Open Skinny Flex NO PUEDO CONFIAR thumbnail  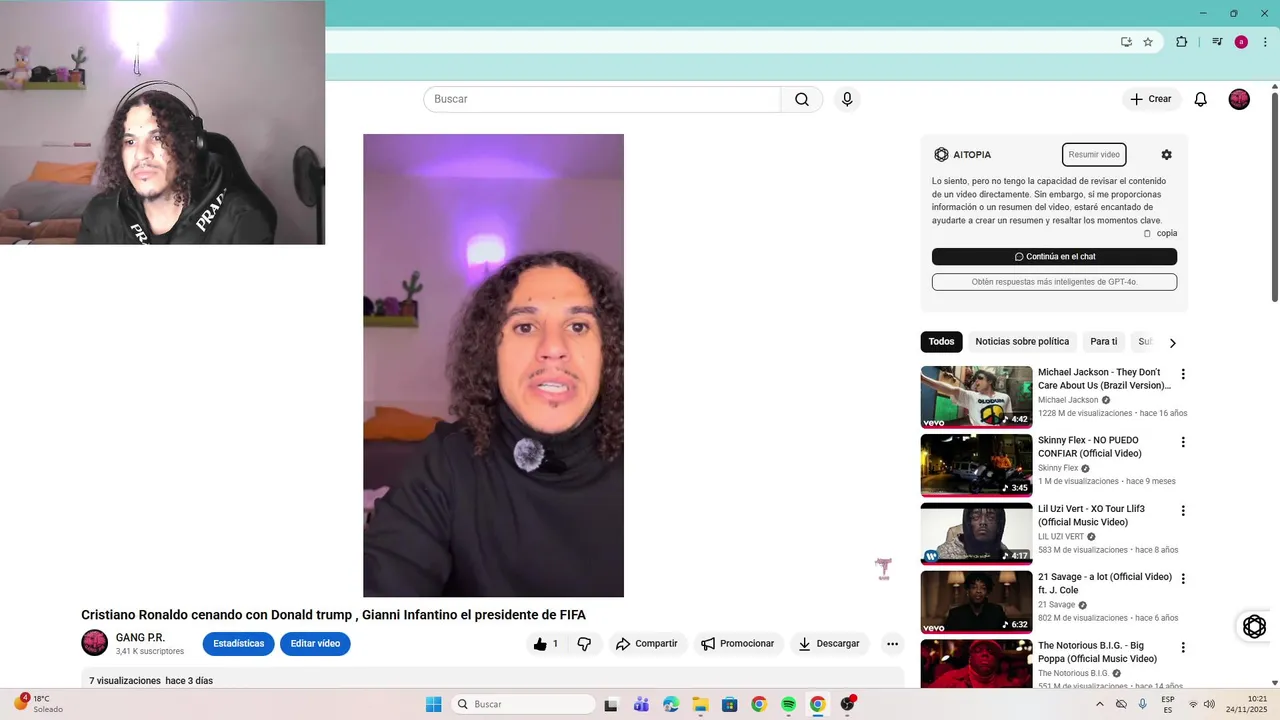point(976,465)
